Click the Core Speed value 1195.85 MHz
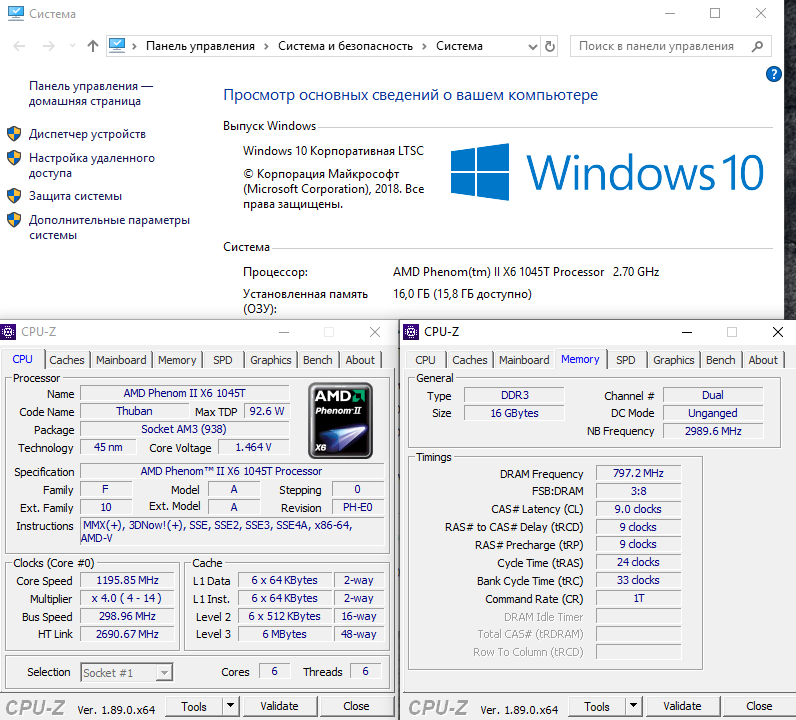 point(127,580)
